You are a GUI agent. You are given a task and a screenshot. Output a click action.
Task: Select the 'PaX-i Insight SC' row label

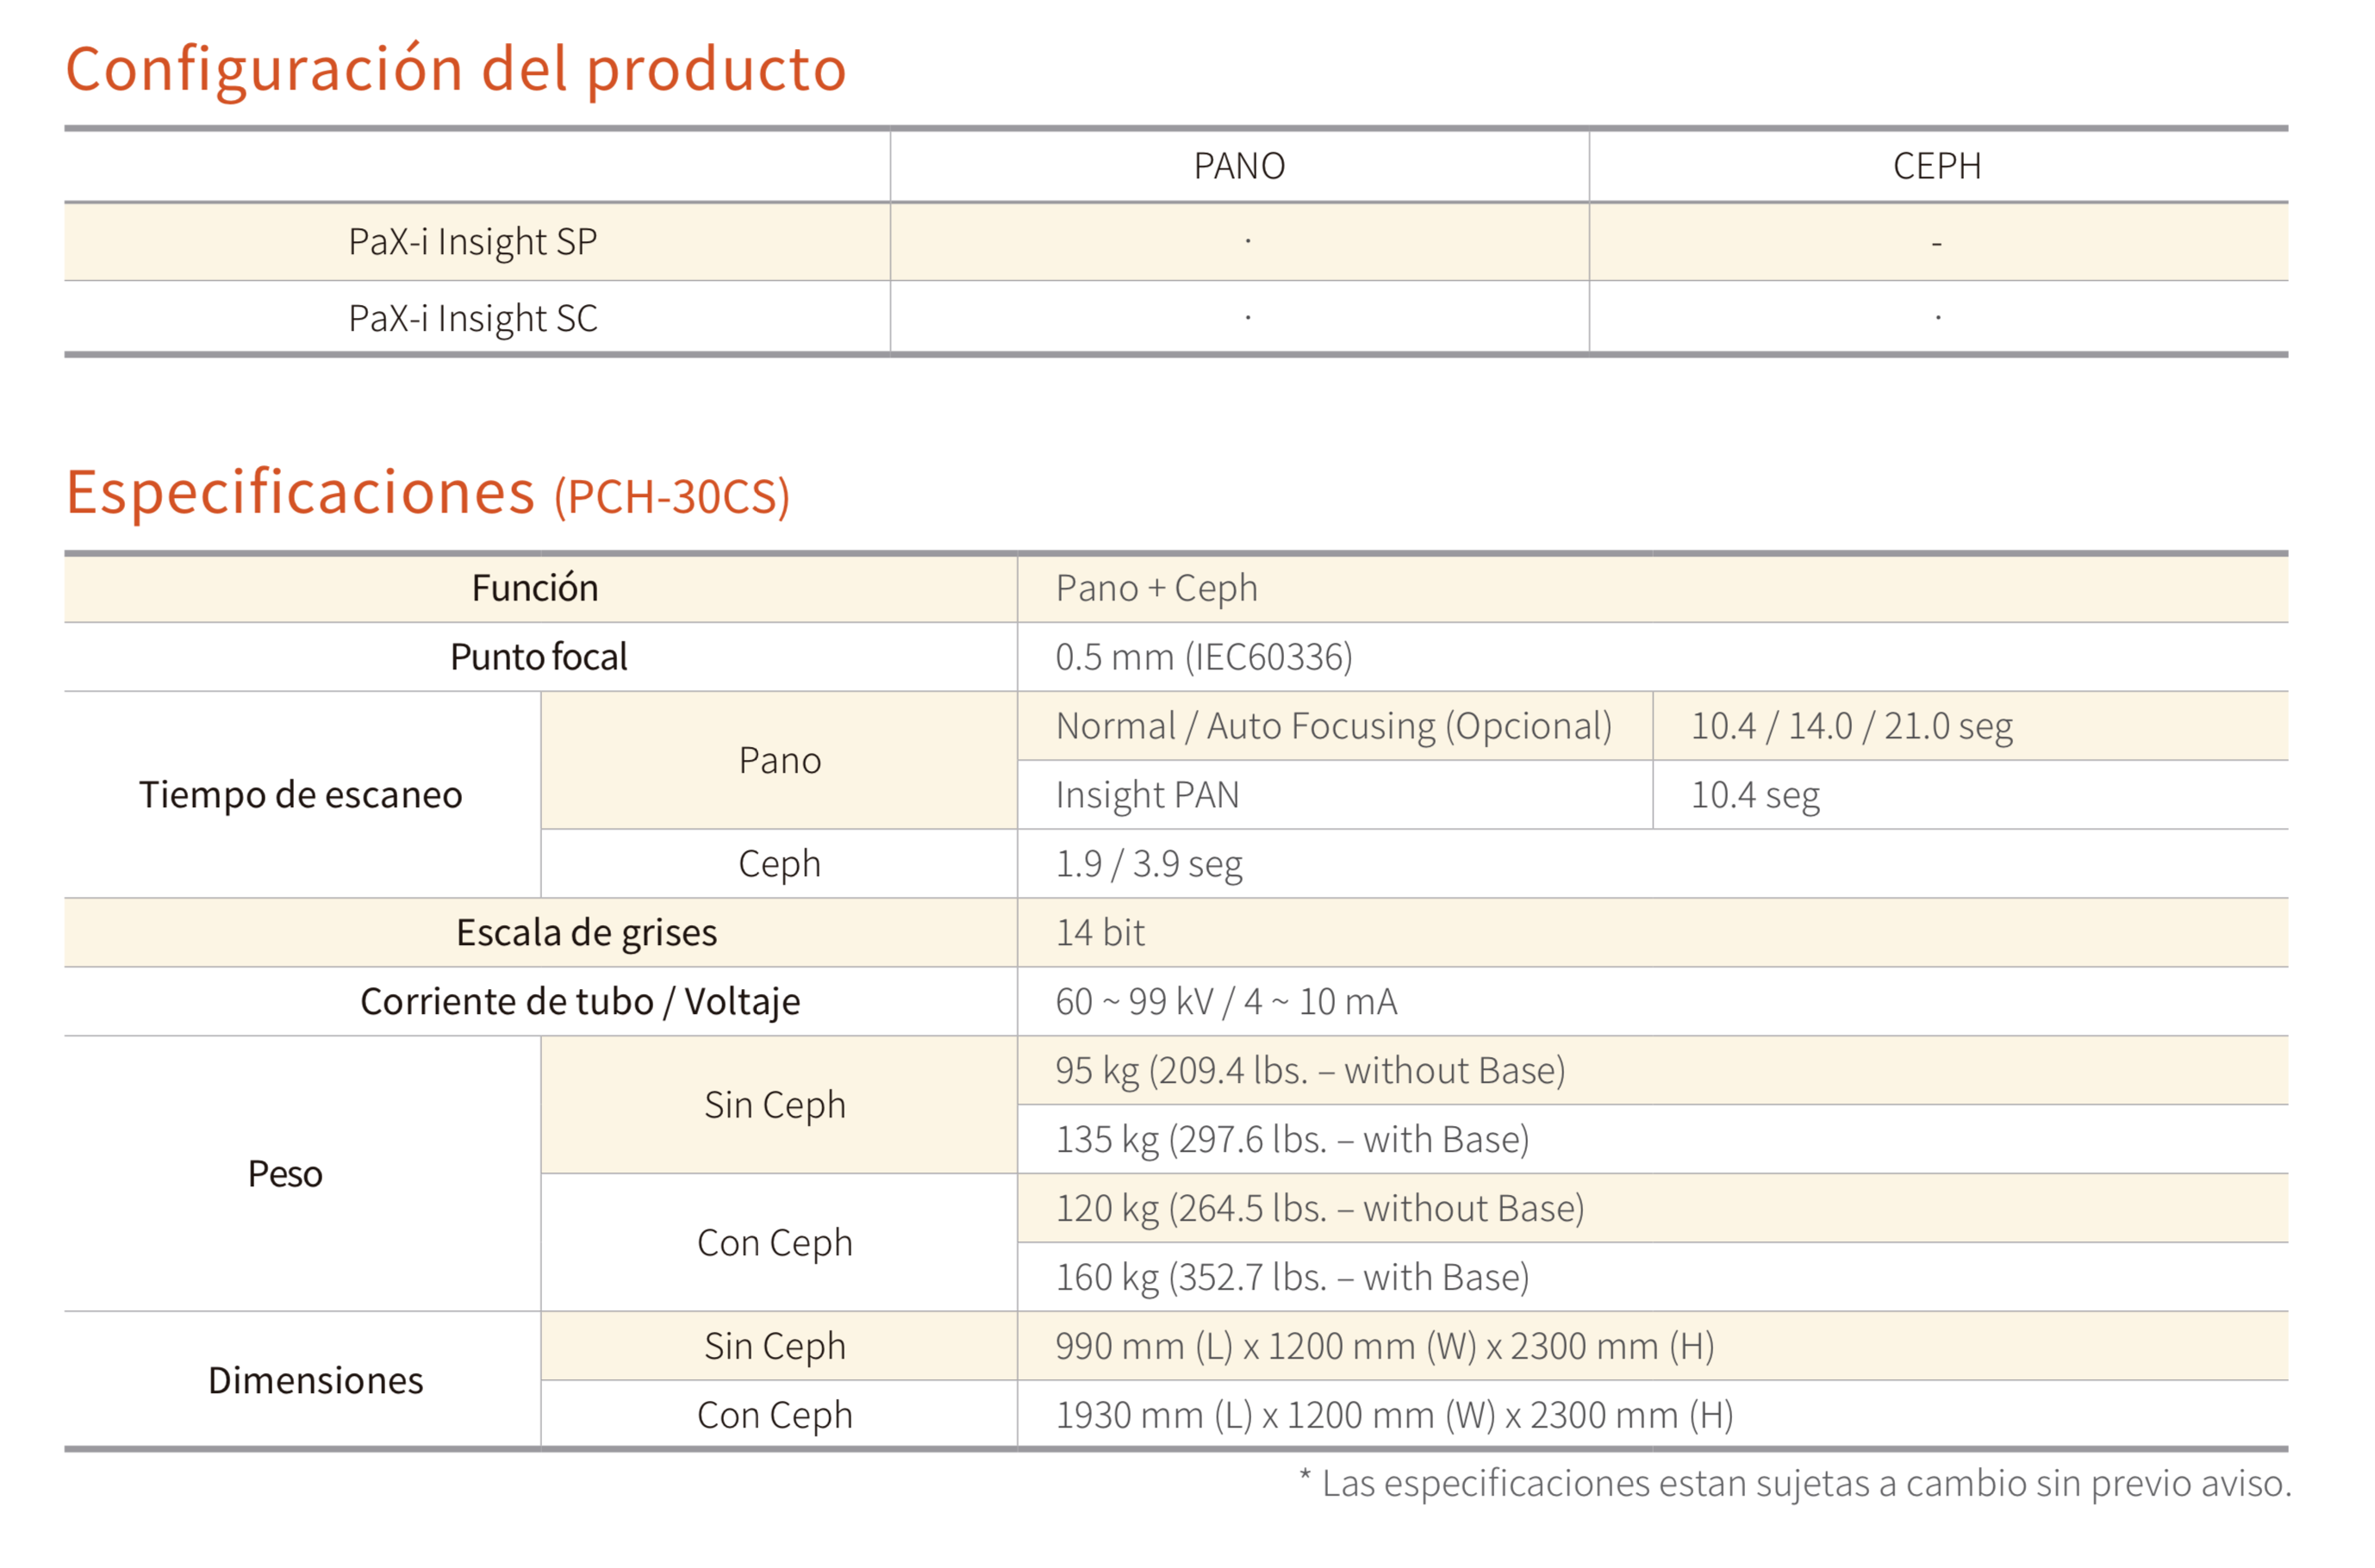[x=473, y=319]
